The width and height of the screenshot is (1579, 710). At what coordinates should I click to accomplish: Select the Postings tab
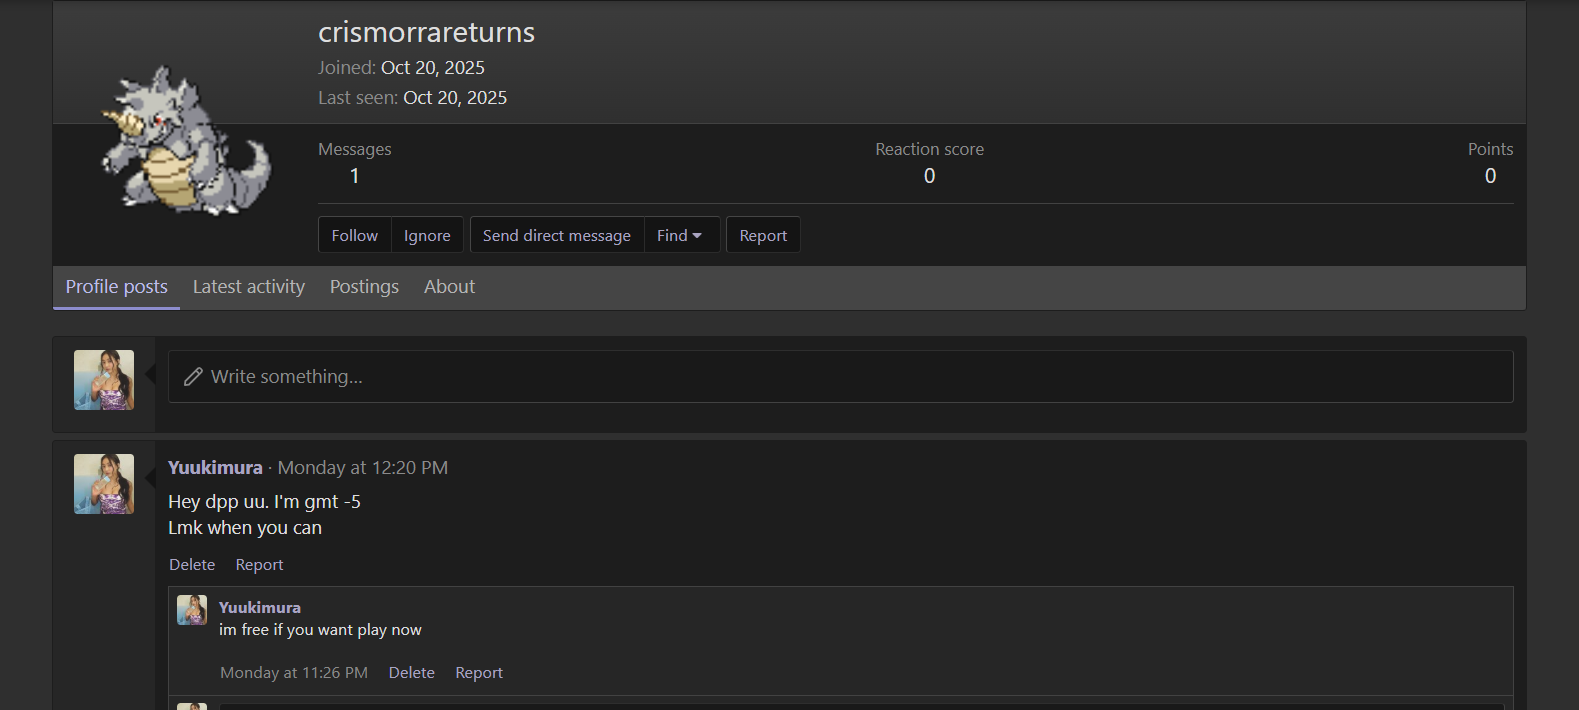click(364, 287)
